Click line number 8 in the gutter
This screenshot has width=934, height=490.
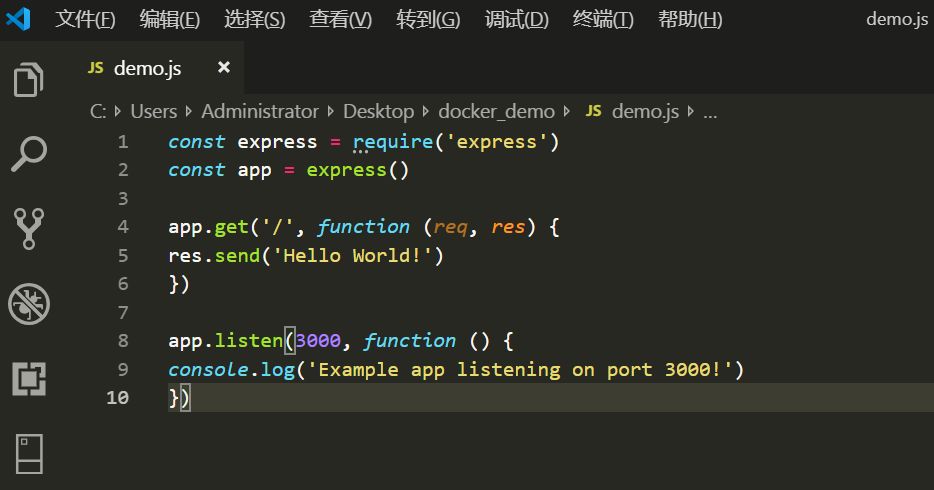pyautogui.click(x=123, y=341)
